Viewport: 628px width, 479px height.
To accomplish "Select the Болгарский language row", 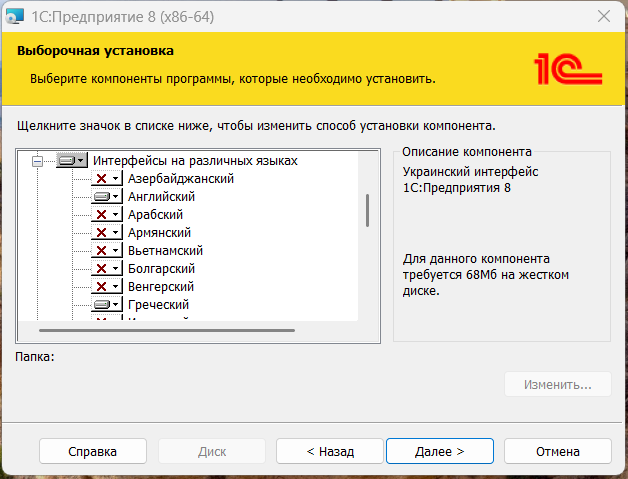I will (x=161, y=269).
